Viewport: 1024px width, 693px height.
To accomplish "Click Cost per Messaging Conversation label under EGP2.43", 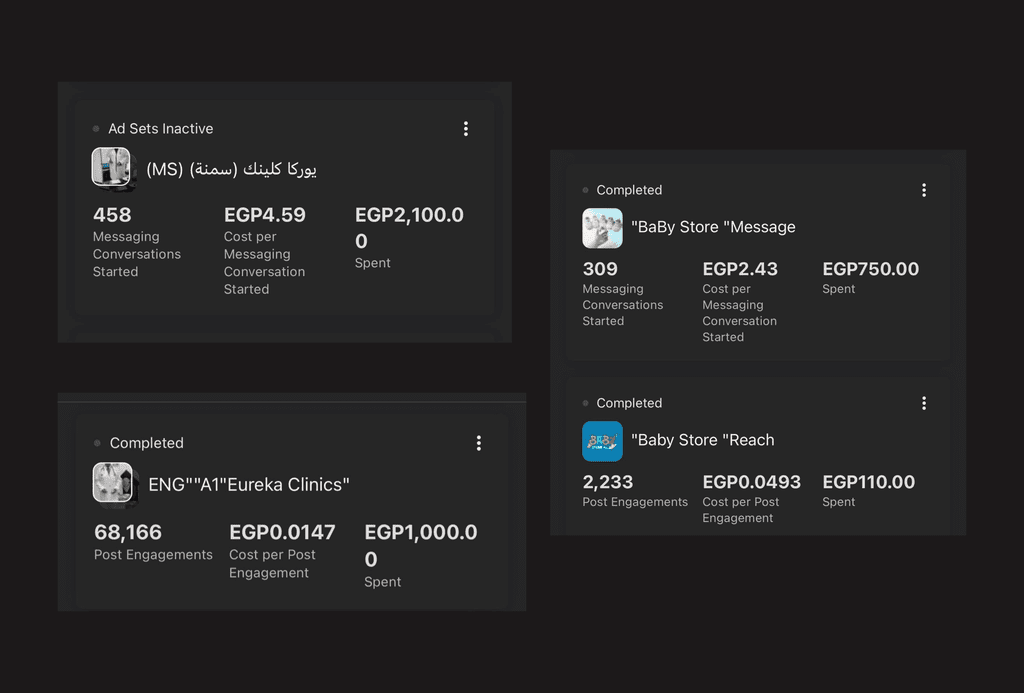I will click(739, 313).
